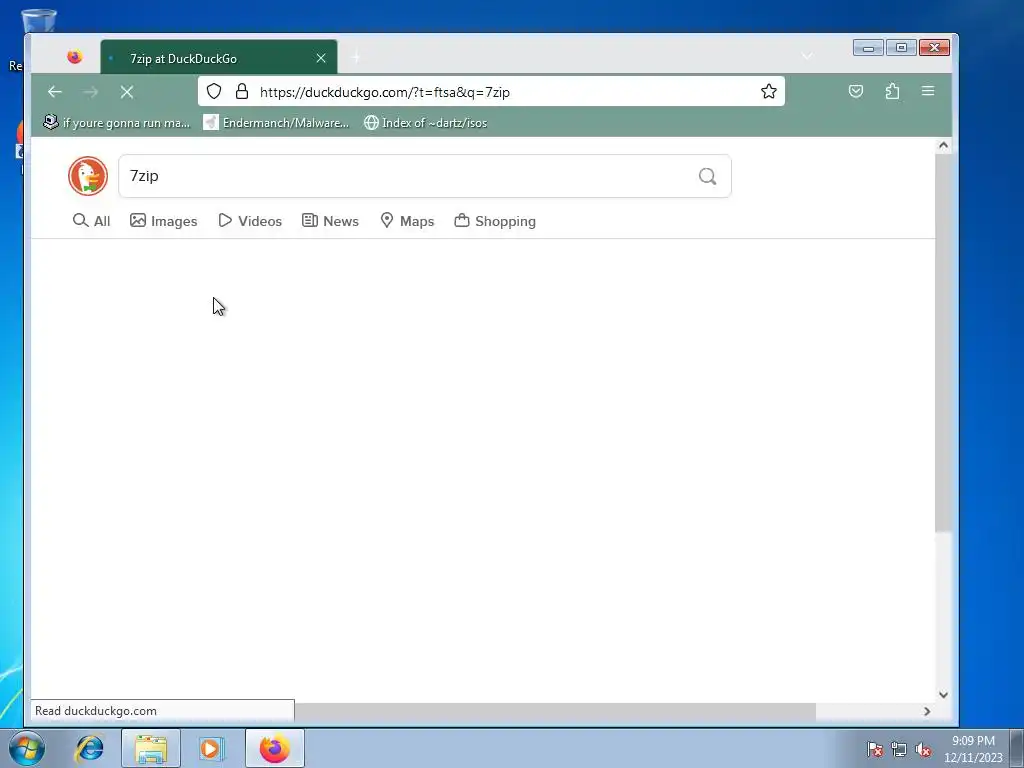The image size is (1024, 768).
Task: Open the Windows Start menu
Action: point(27,748)
